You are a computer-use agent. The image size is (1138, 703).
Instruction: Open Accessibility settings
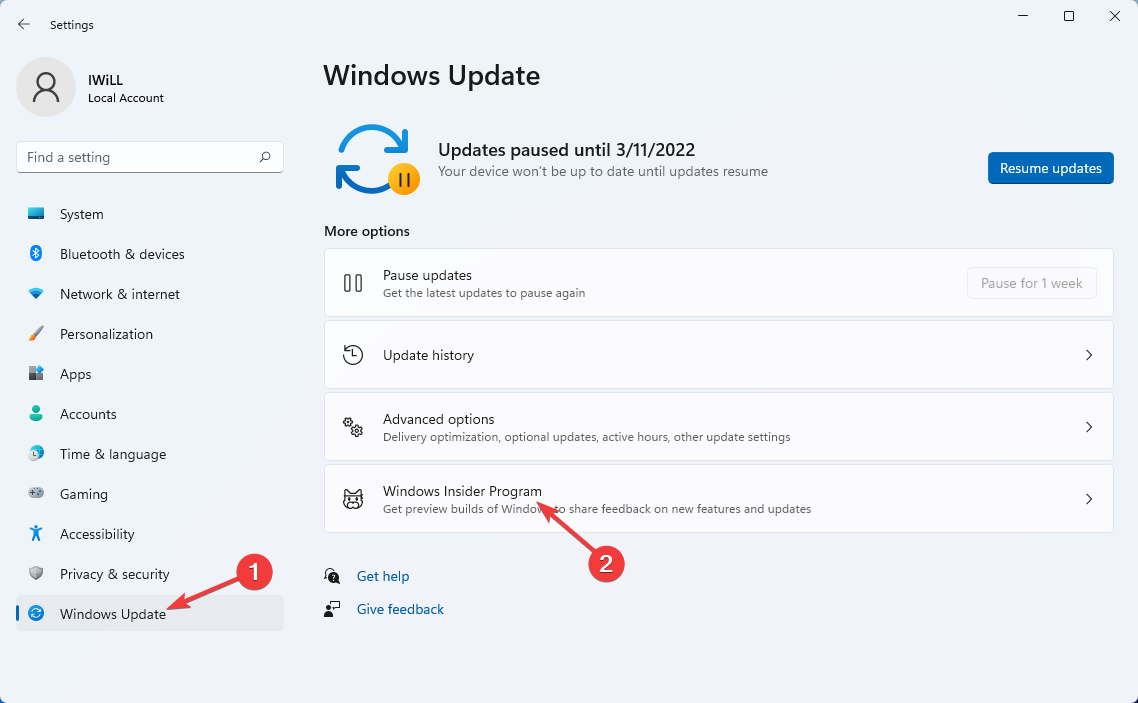point(150,533)
